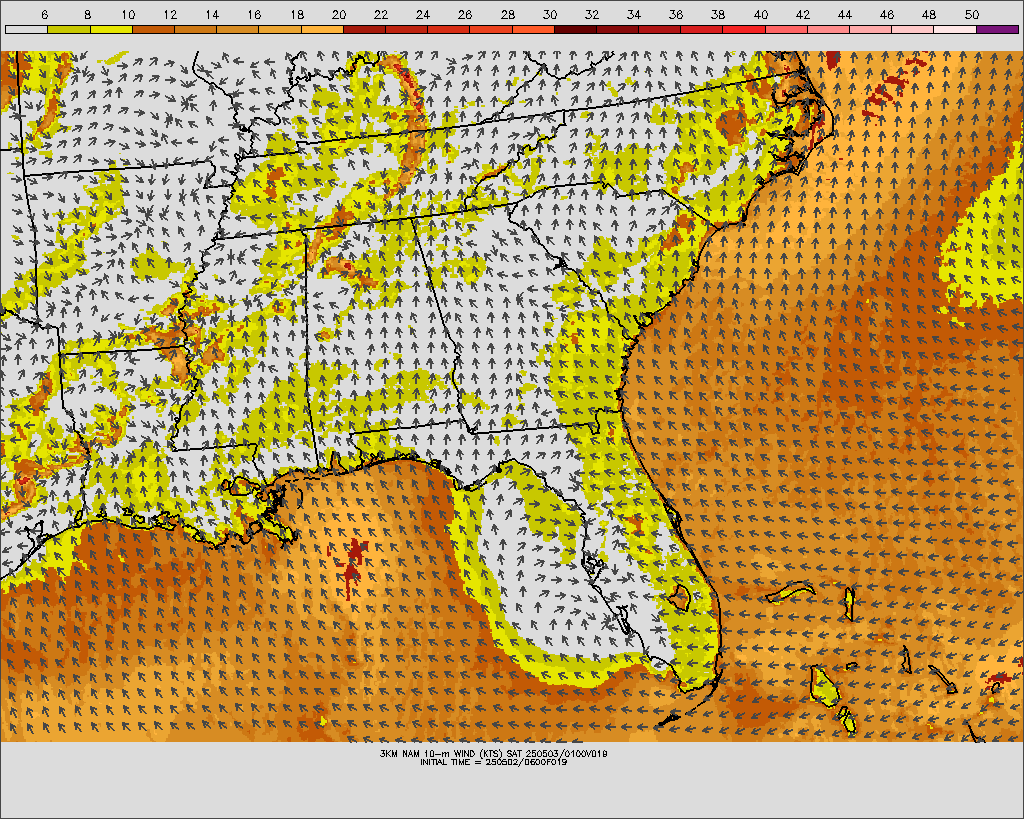Click the "INITIAL TIME = 250502/0600F019" caption
This screenshot has width=1024, height=819.
[x=494, y=762]
